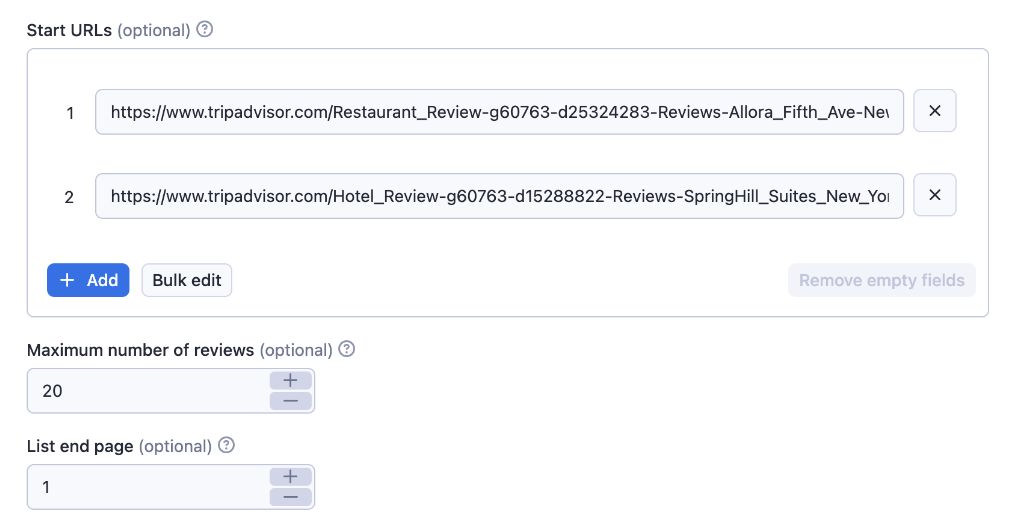Screen dimensions: 1012x524
Task: Focus the Restaurant_Review URL input field
Action: coord(499,112)
